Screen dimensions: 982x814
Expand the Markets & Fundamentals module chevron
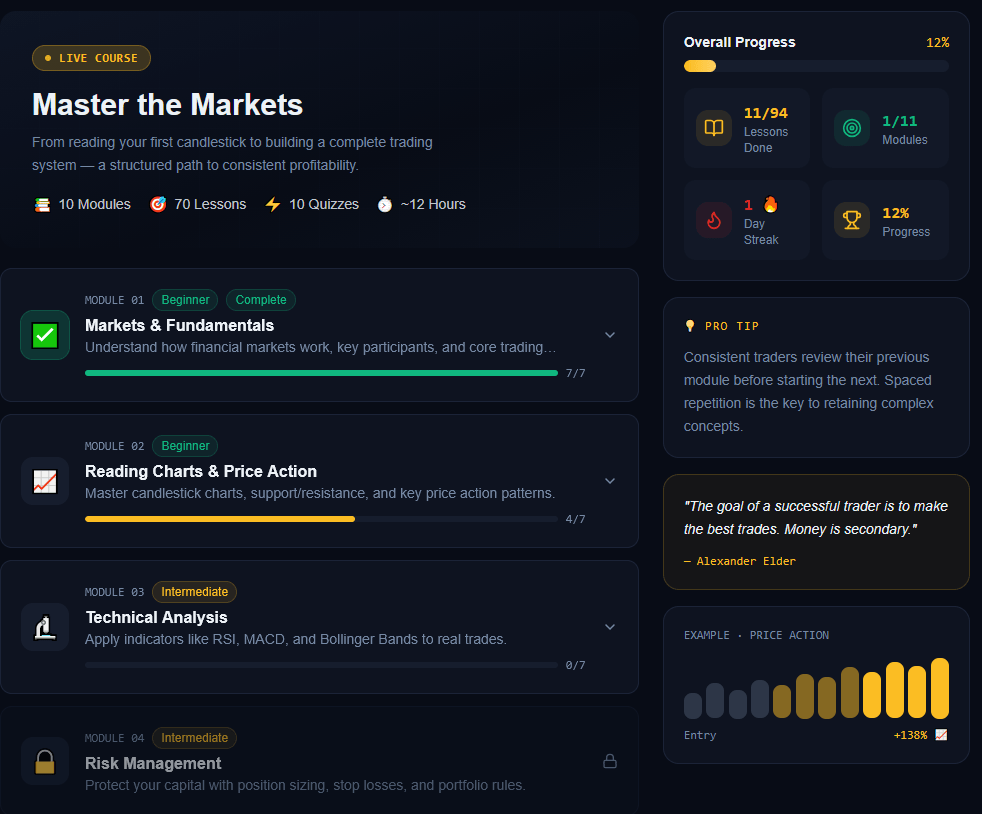(x=610, y=335)
